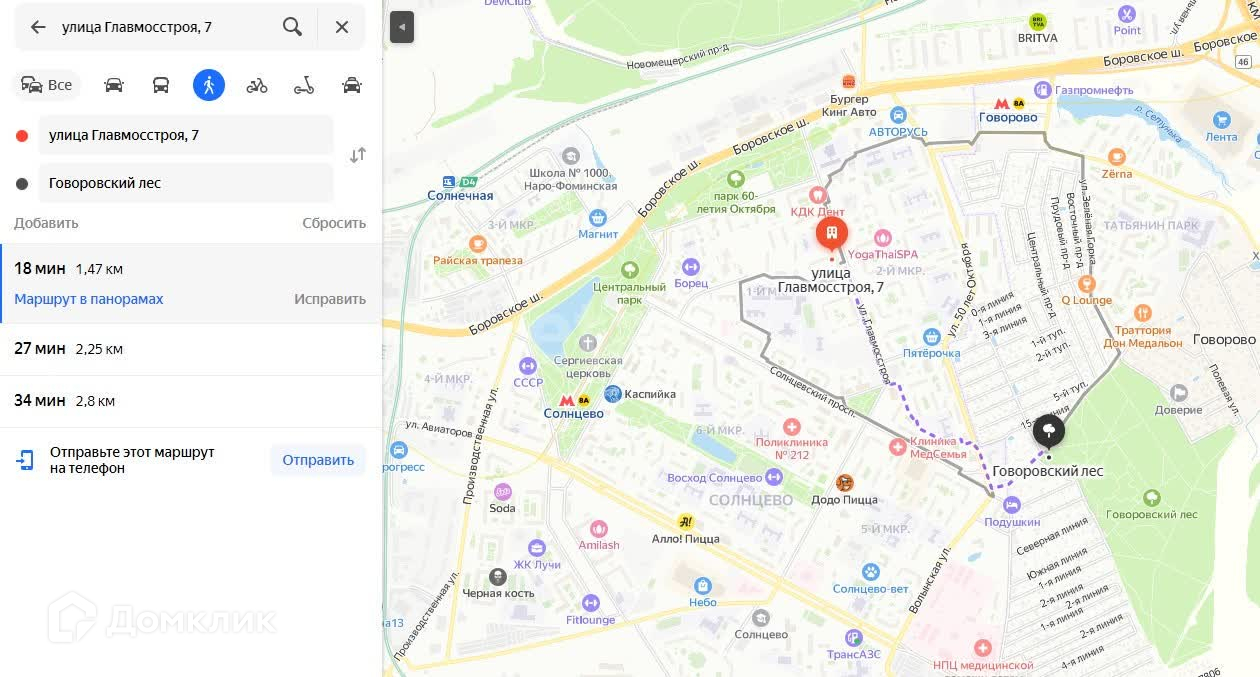Open the Черная кость marker
Viewport: 1260px width, 677px height.
pyautogui.click(x=498, y=577)
